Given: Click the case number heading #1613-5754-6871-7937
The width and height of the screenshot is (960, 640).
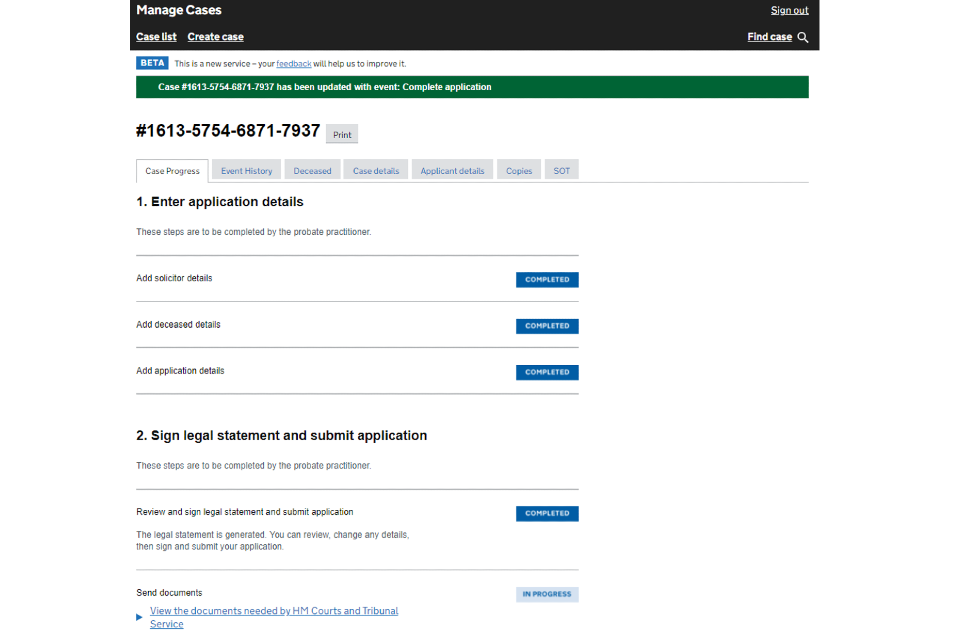Looking at the screenshot, I should tap(228, 131).
